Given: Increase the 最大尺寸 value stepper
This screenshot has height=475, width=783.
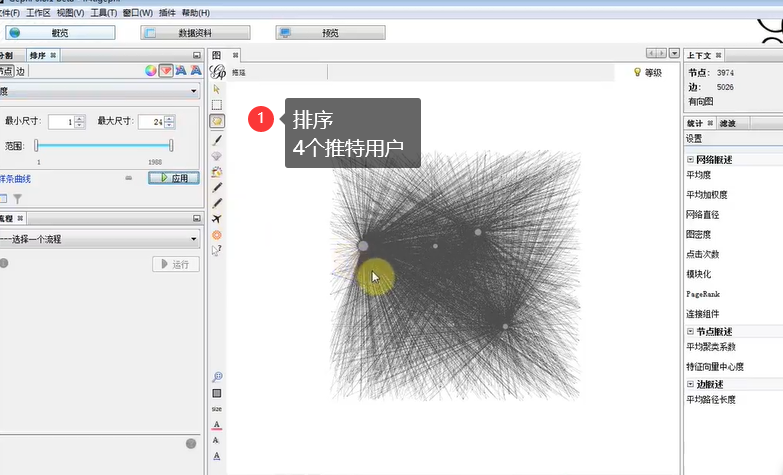Looking at the screenshot, I should click(169, 118).
